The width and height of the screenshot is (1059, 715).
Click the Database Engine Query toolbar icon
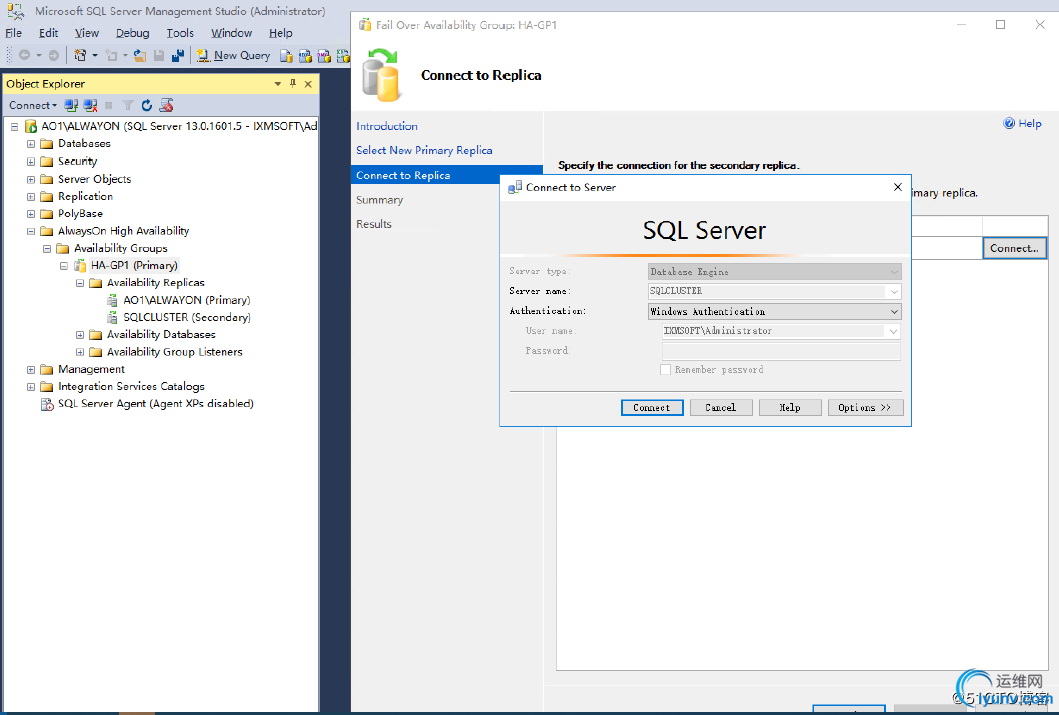coord(287,56)
